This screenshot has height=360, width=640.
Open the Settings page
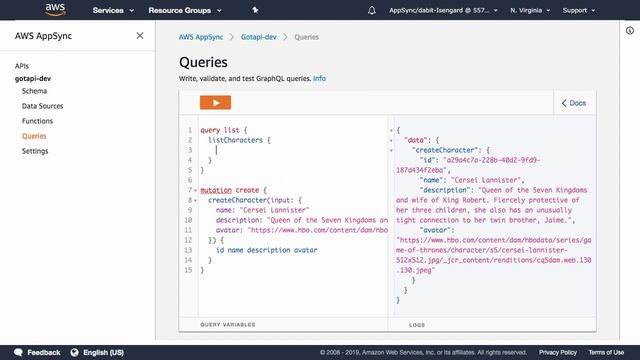tap(35, 151)
